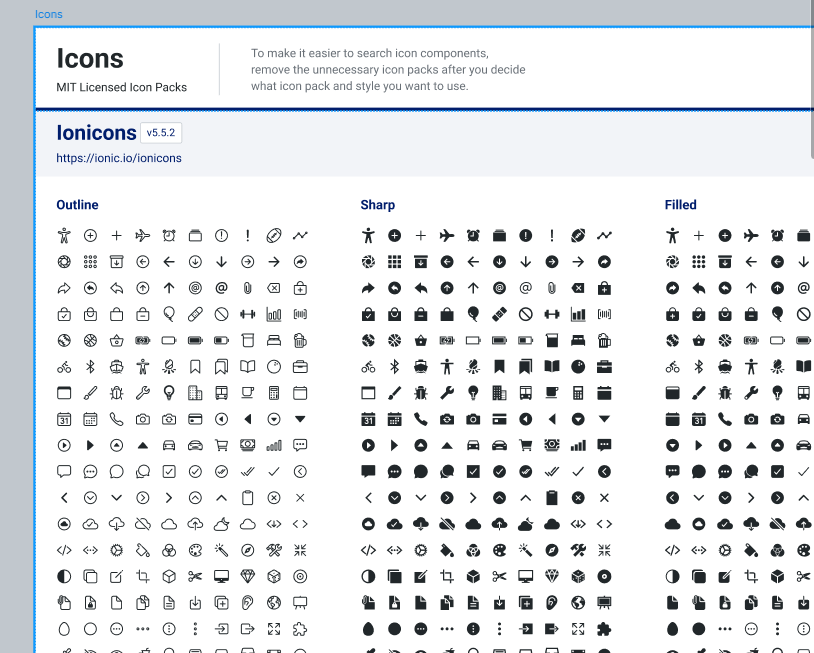Choose the Sharp wrench build icon
This screenshot has height=653, width=814.
[446, 393]
